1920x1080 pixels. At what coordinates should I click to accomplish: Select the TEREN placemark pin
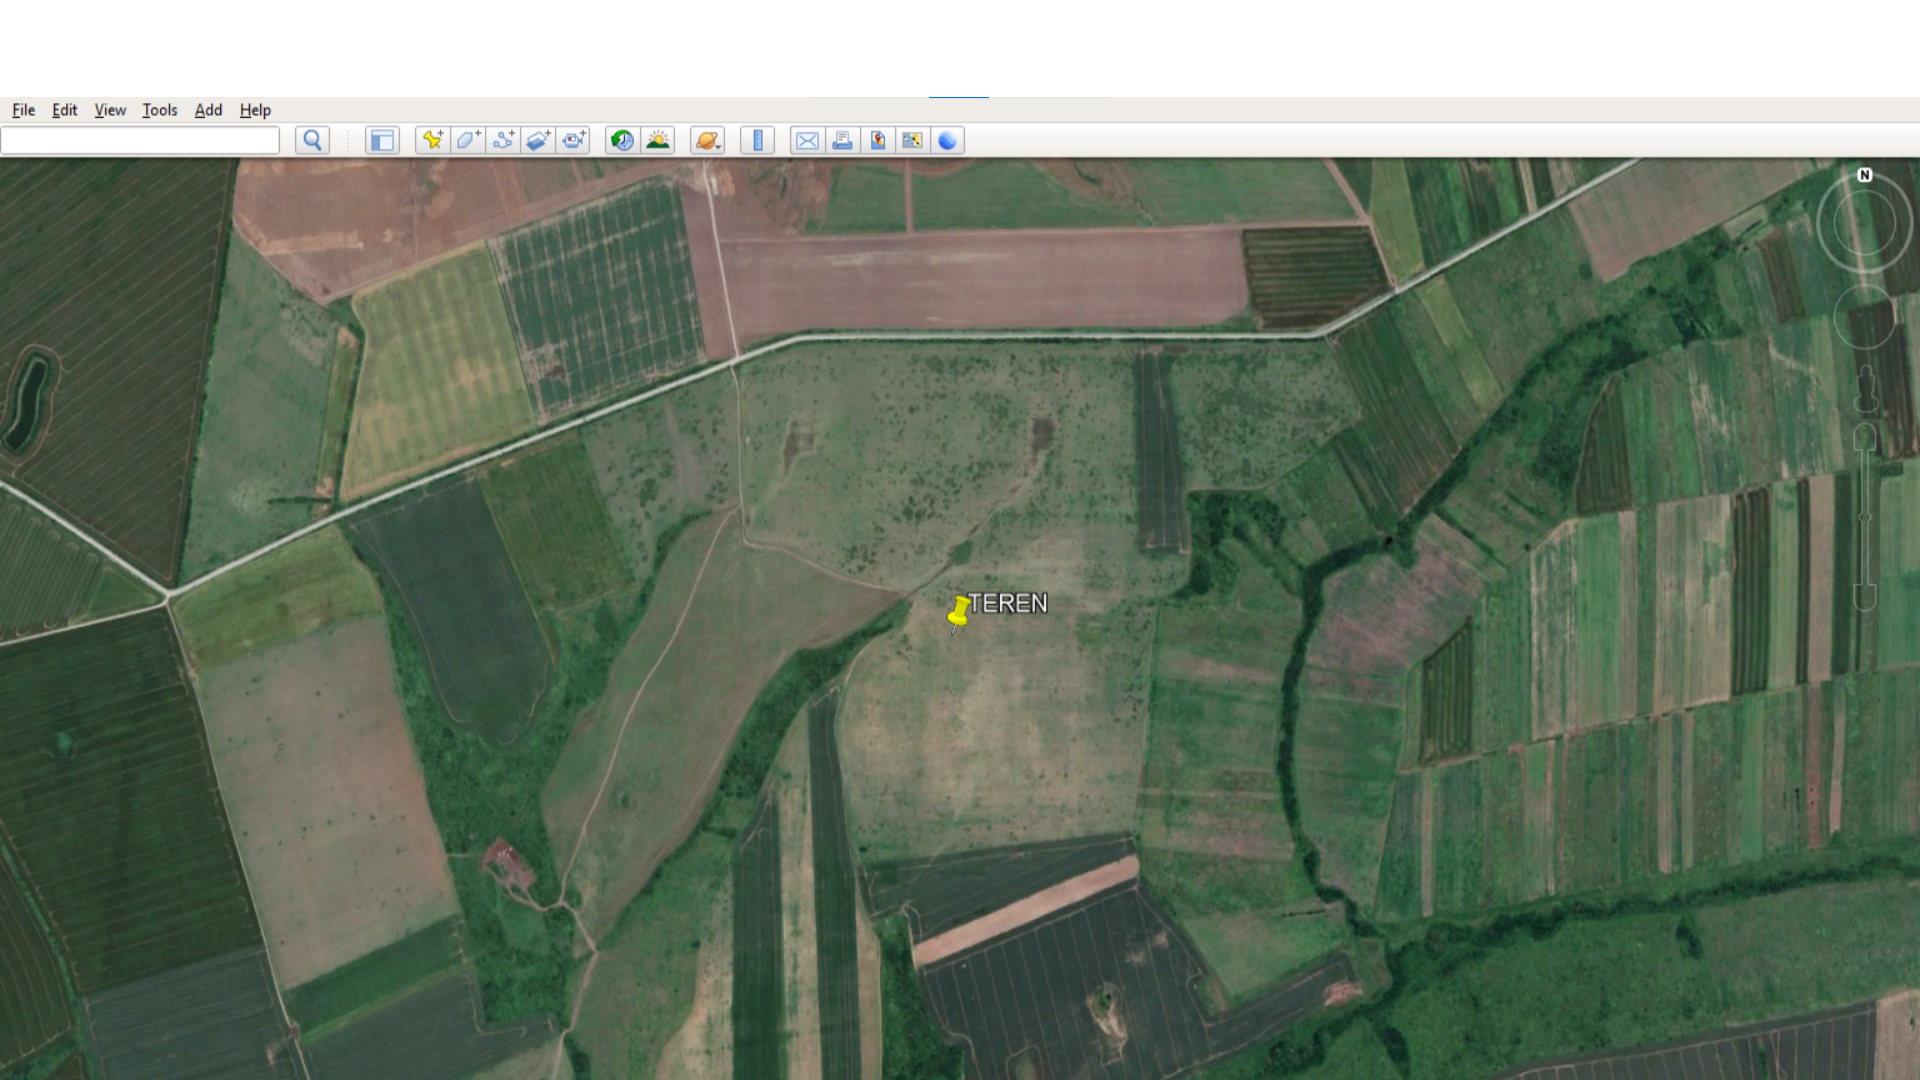[957, 612]
